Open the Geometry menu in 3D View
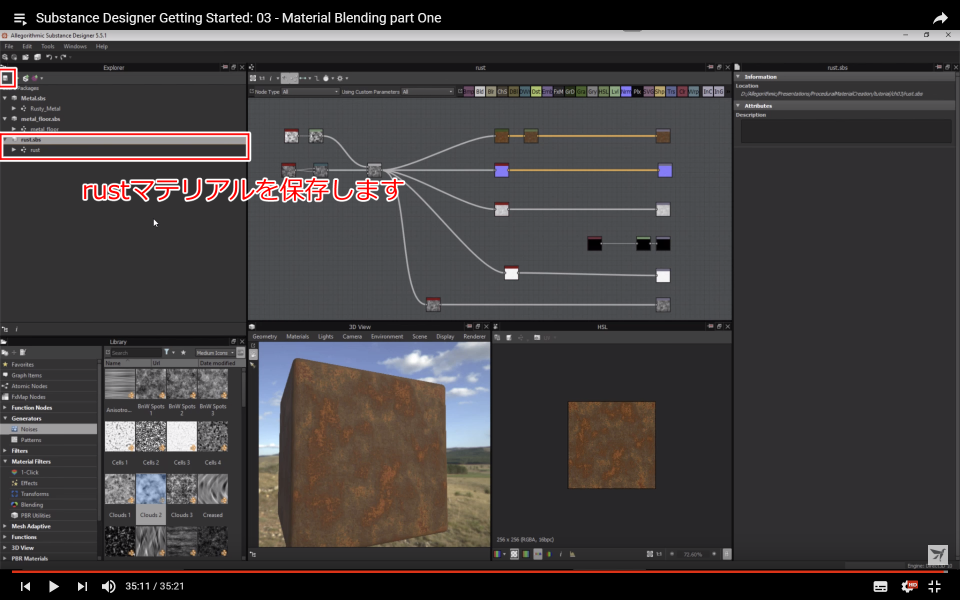The height and width of the screenshot is (600, 960). click(264, 337)
